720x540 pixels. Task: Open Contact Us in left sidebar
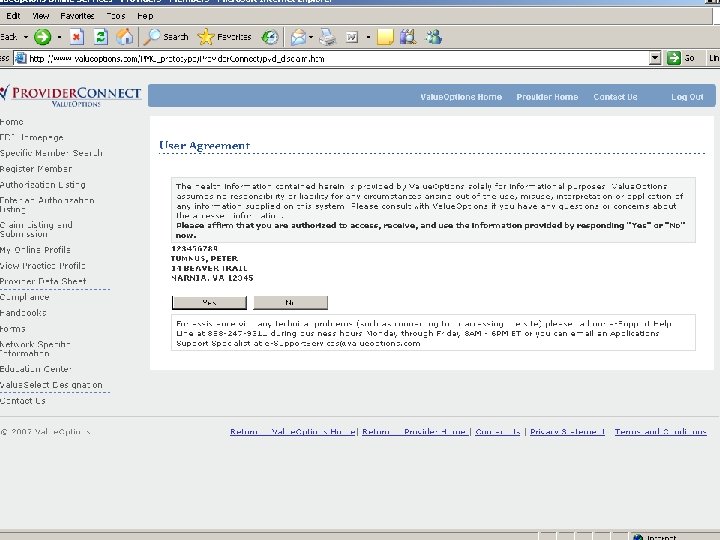23,401
